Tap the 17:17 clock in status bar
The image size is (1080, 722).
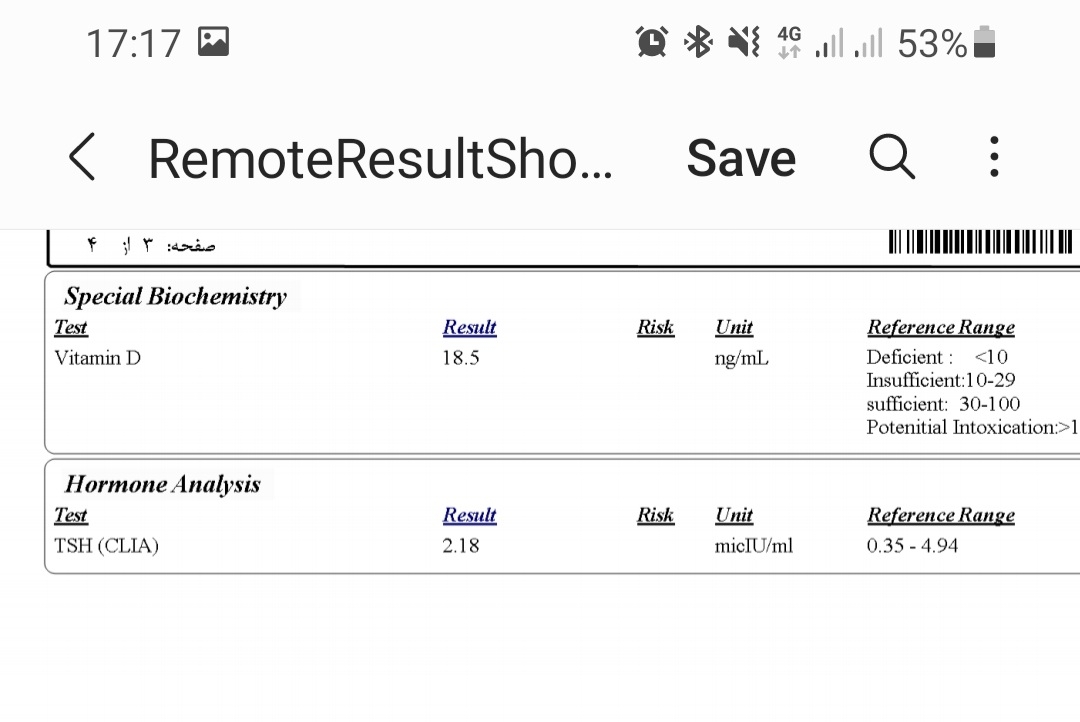133,43
